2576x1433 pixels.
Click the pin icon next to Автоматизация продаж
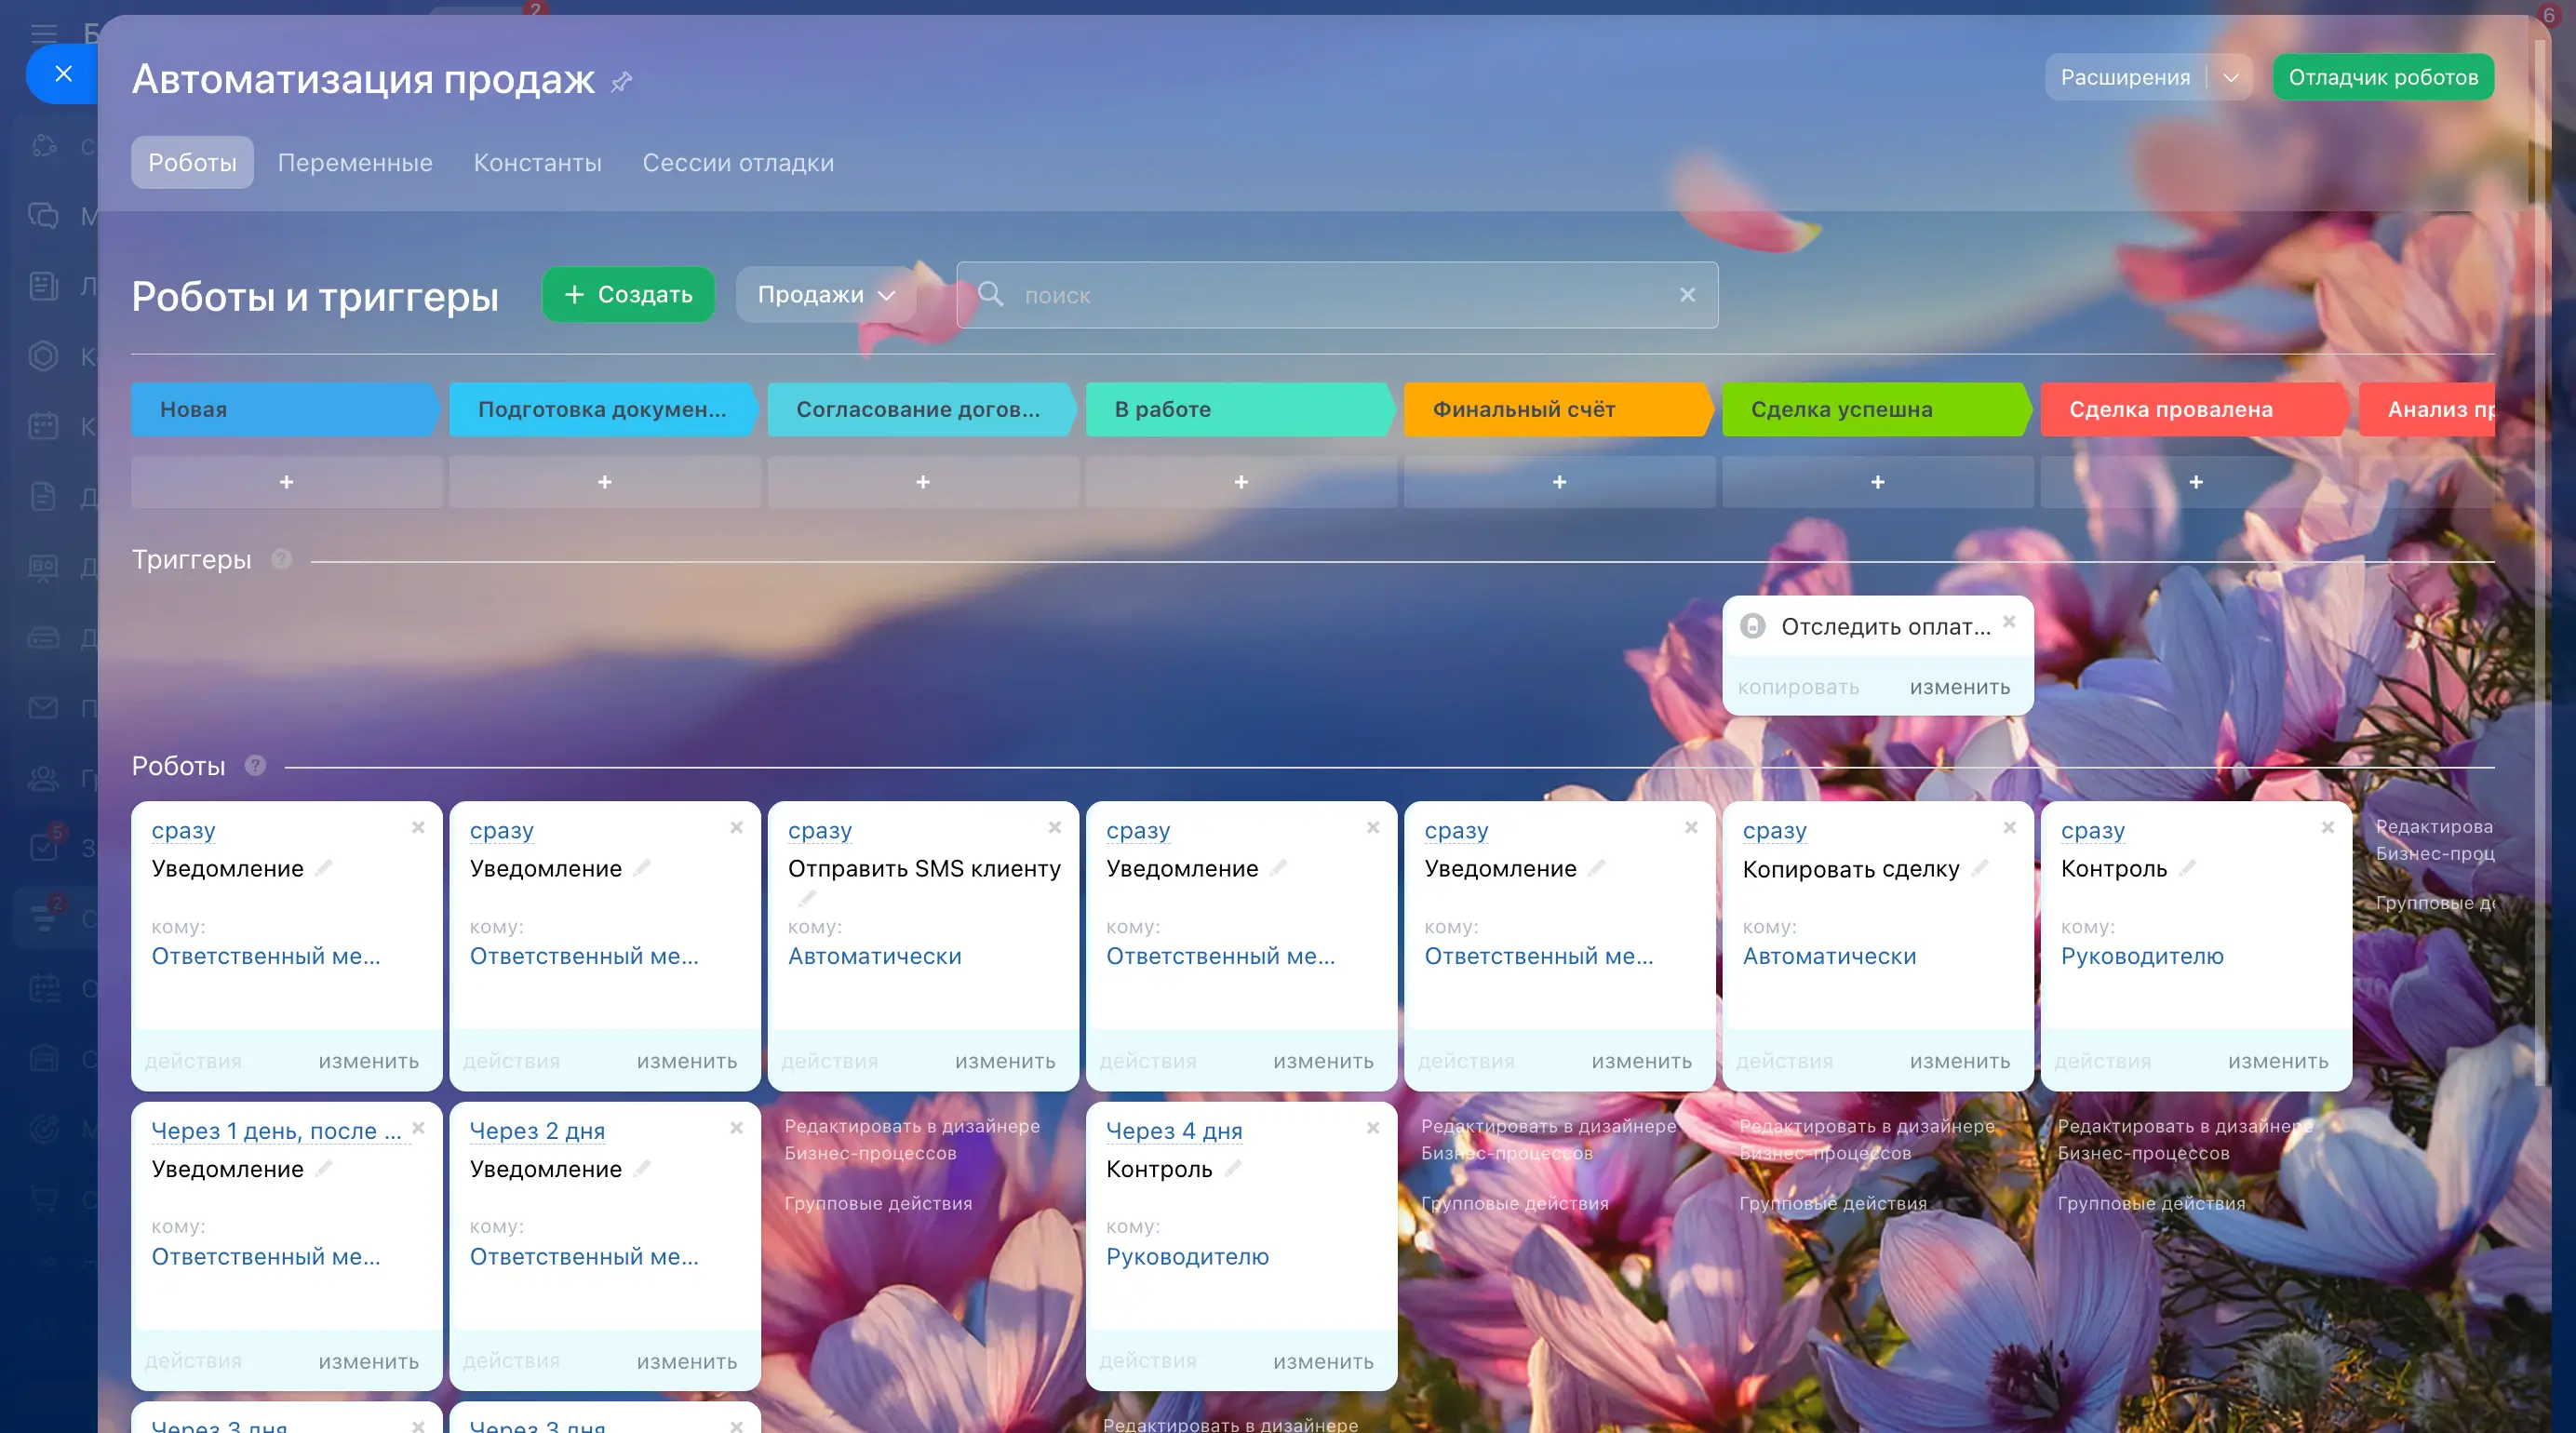pos(621,81)
